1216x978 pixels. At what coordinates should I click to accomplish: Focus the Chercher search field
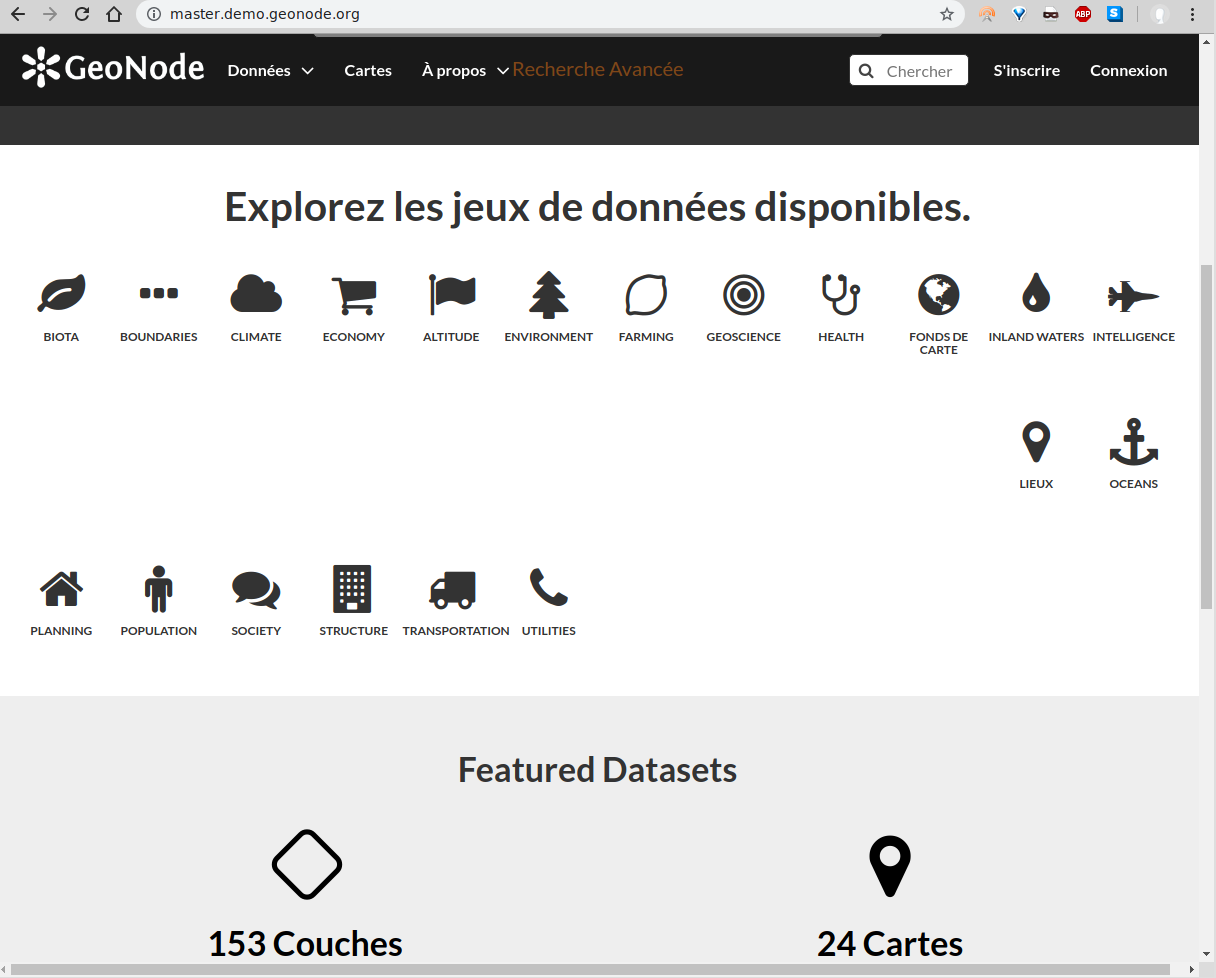point(909,70)
